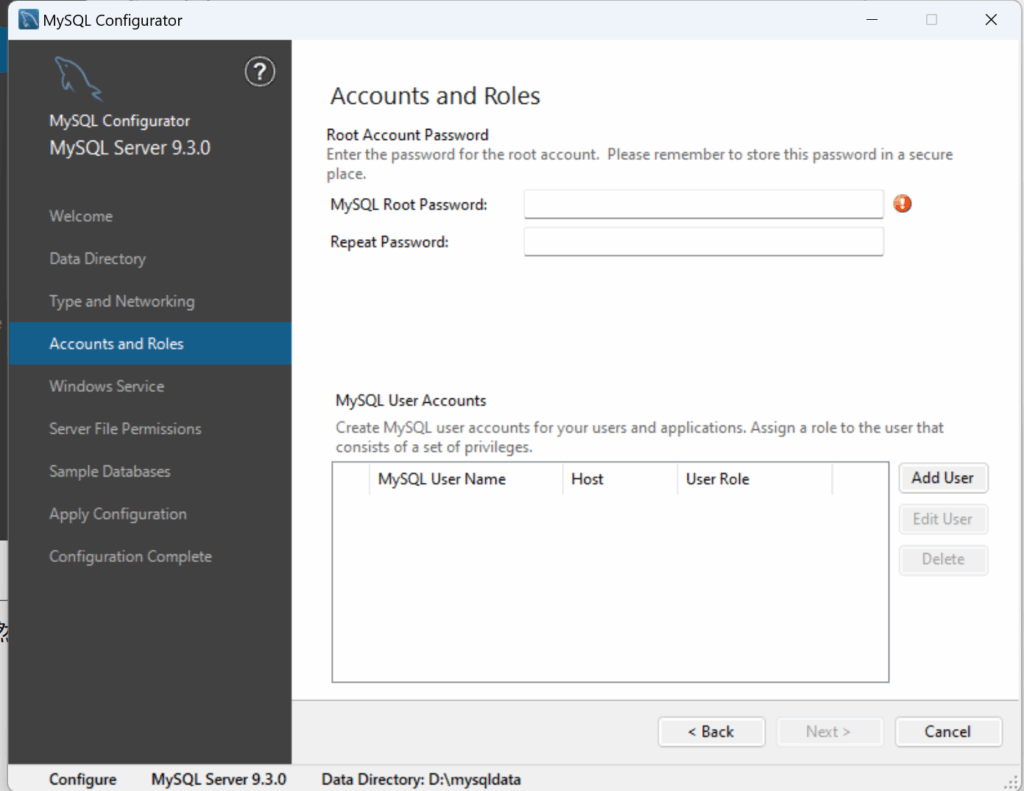The width and height of the screenshot is (1024, 791).
Task: Click inside the MySQL Root Password field
Action: [703, 204]
